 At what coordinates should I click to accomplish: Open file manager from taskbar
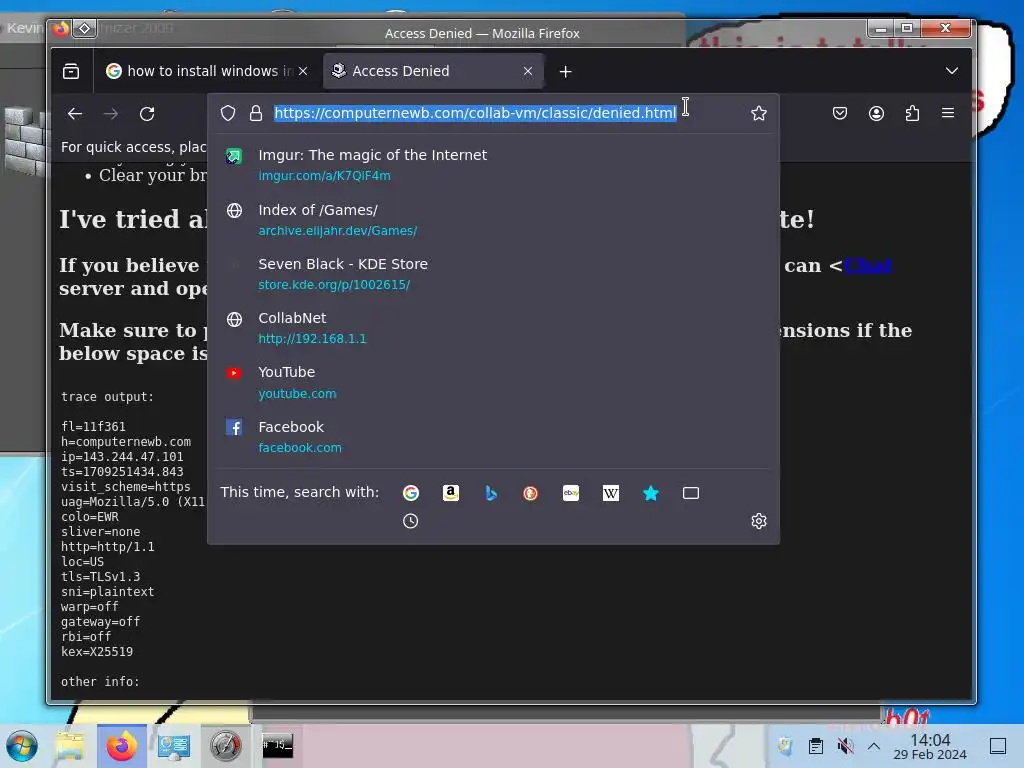pos(69,746)
